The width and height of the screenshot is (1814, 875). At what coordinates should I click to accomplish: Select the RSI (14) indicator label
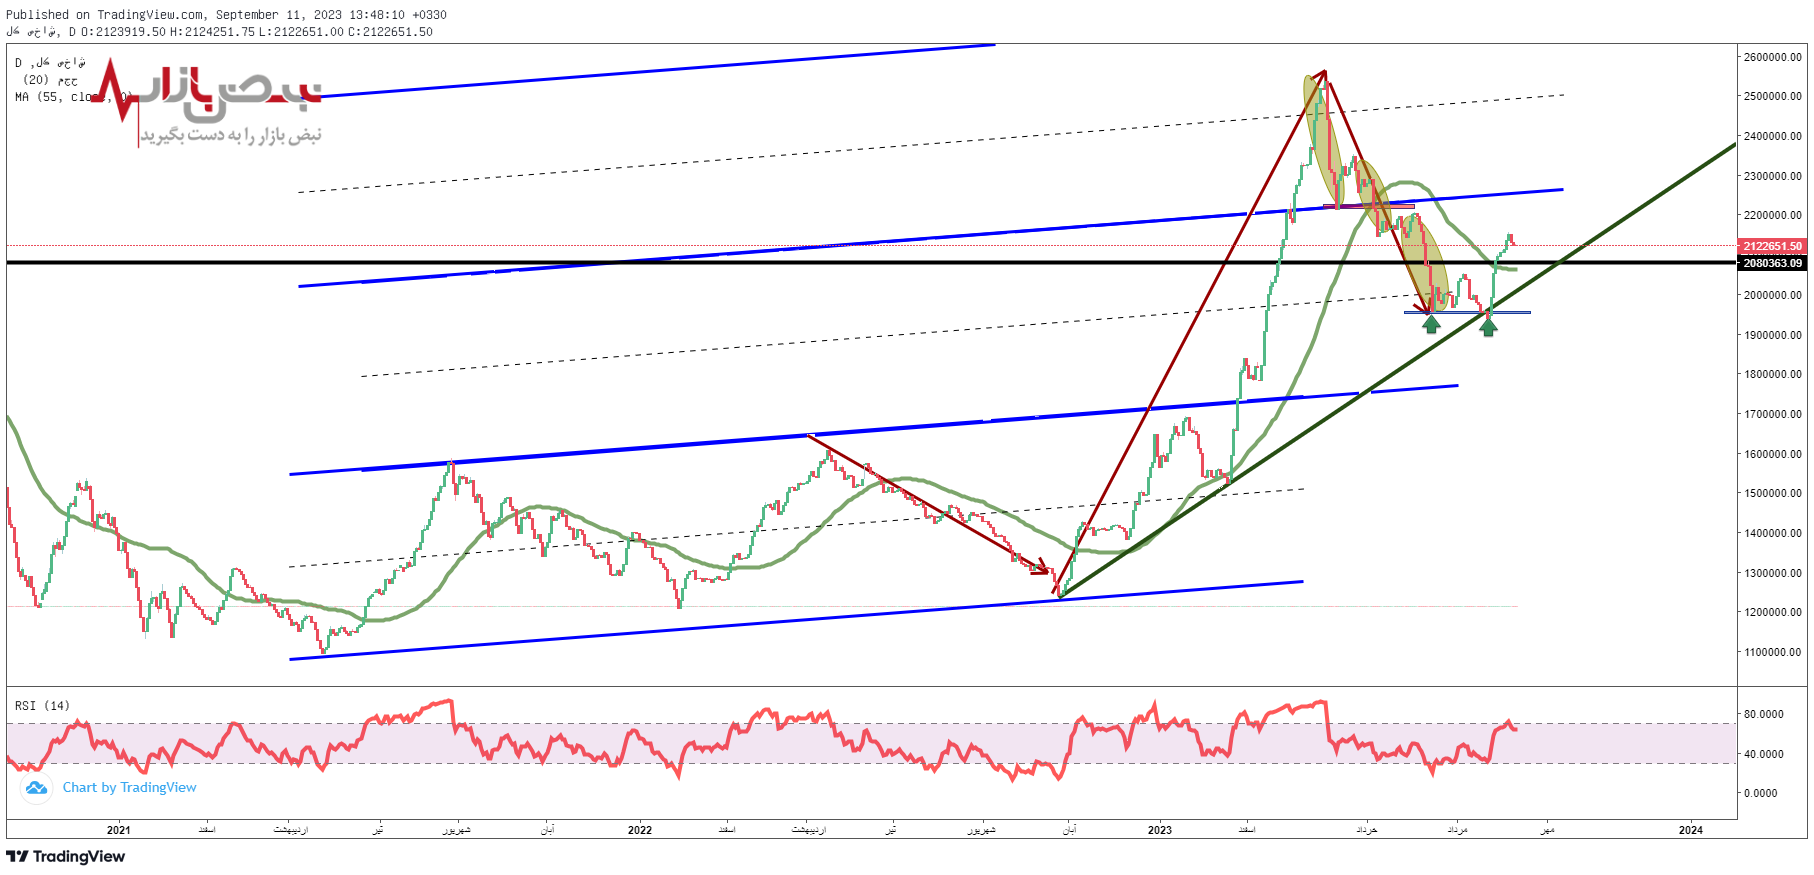coord(43,706)
